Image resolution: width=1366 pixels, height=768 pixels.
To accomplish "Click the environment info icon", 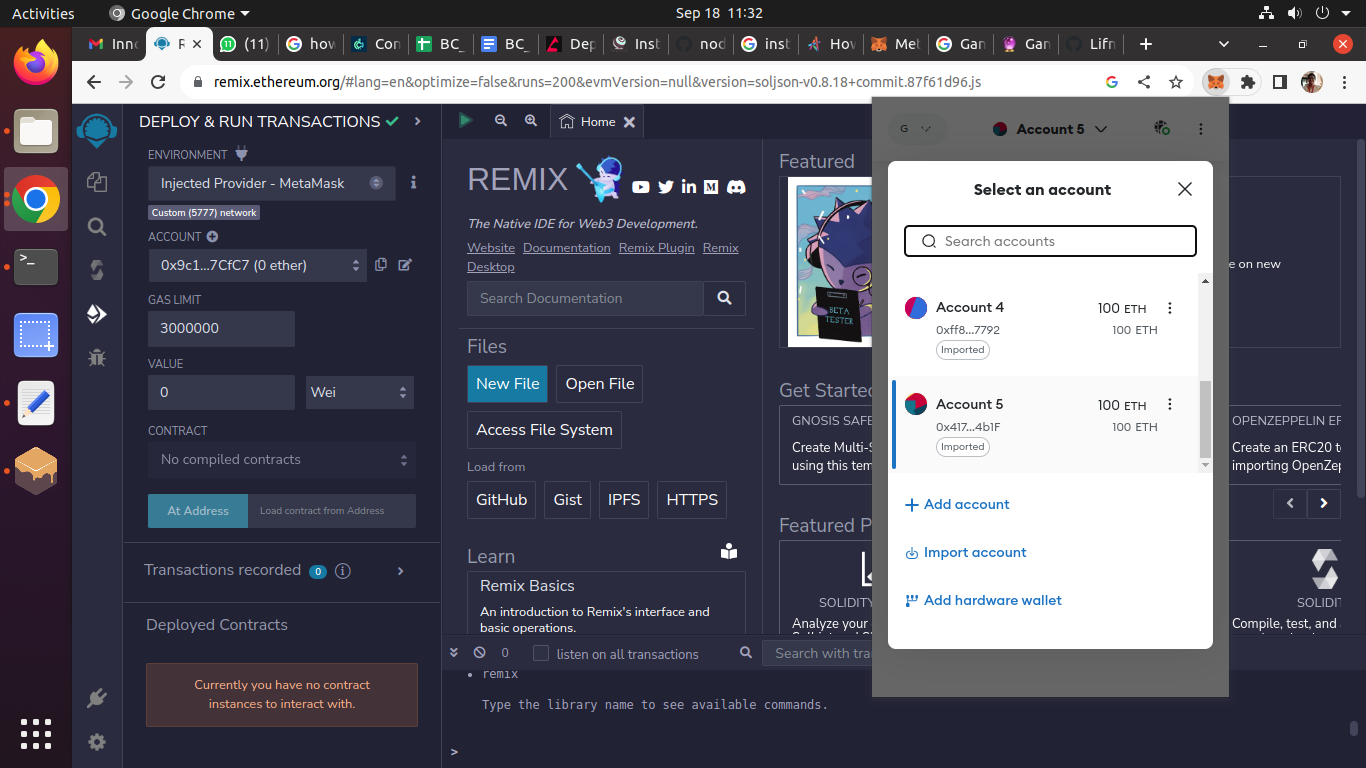I will click(413, 183).
